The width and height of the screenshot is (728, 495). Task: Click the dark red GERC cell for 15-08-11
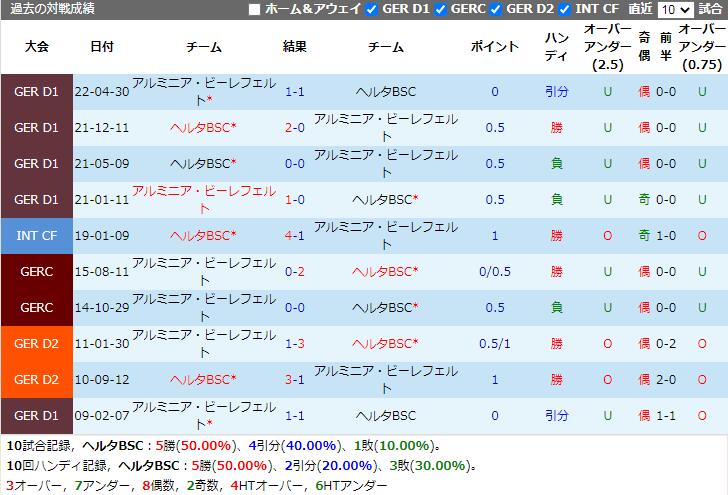click(37, 272)
